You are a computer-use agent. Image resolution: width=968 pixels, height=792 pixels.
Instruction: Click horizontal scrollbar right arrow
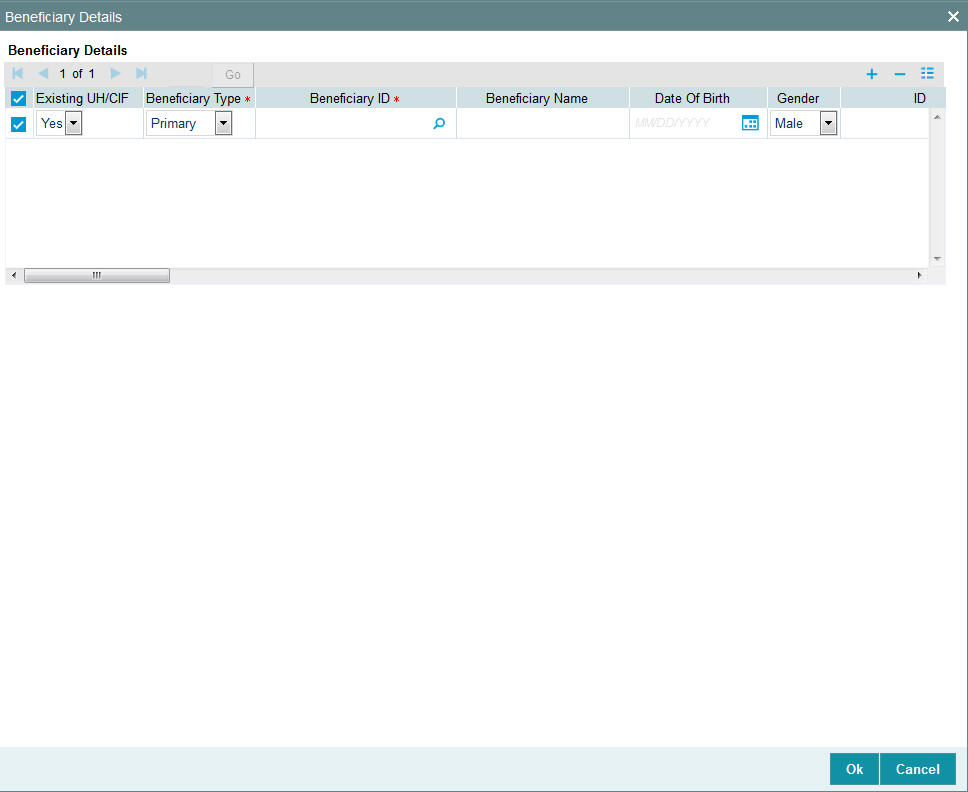pos(919,275)
